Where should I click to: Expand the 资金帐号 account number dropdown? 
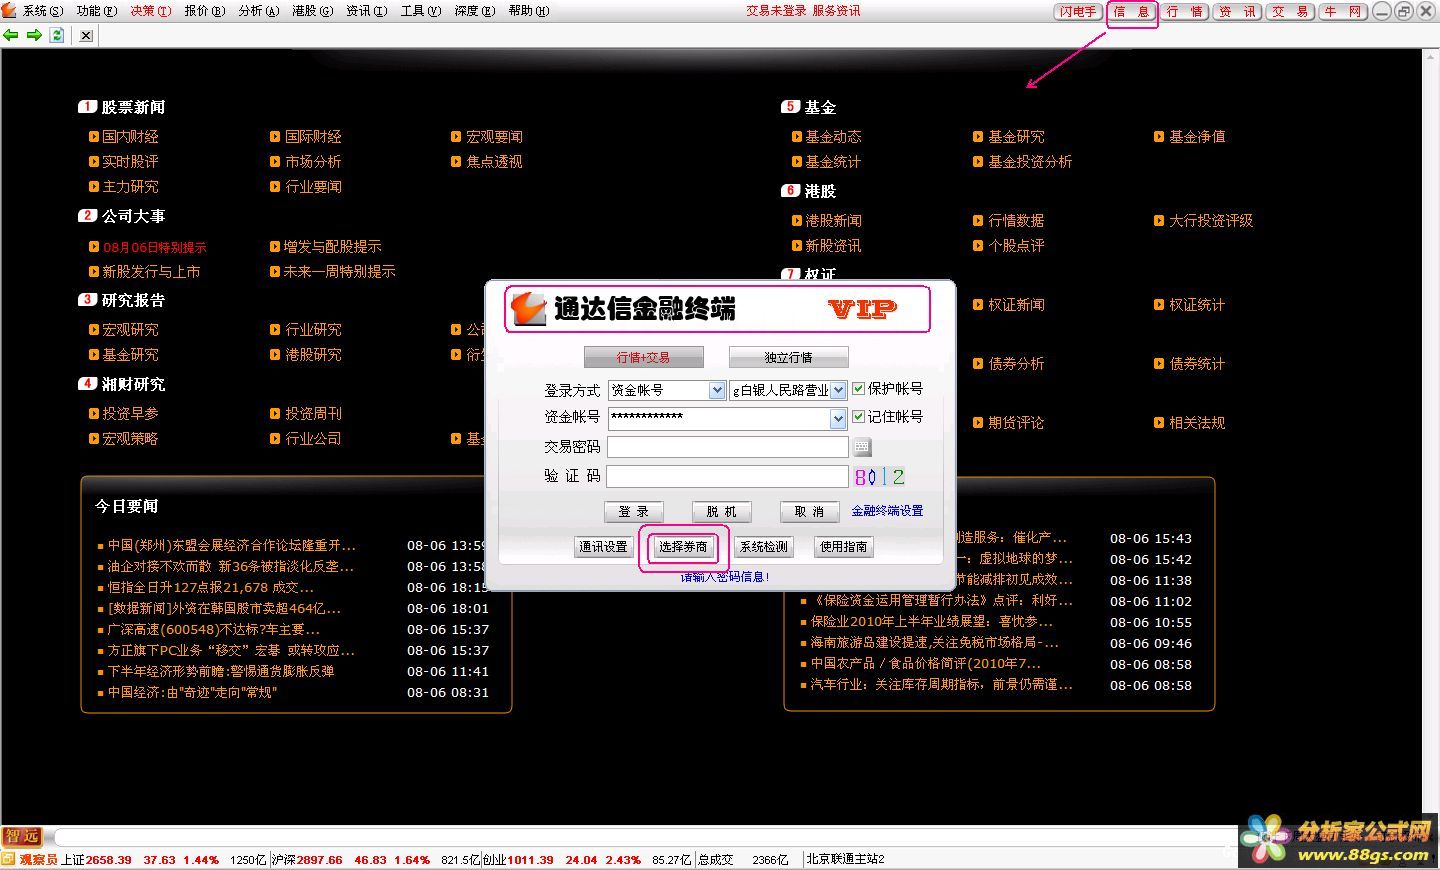click(838, 419)
